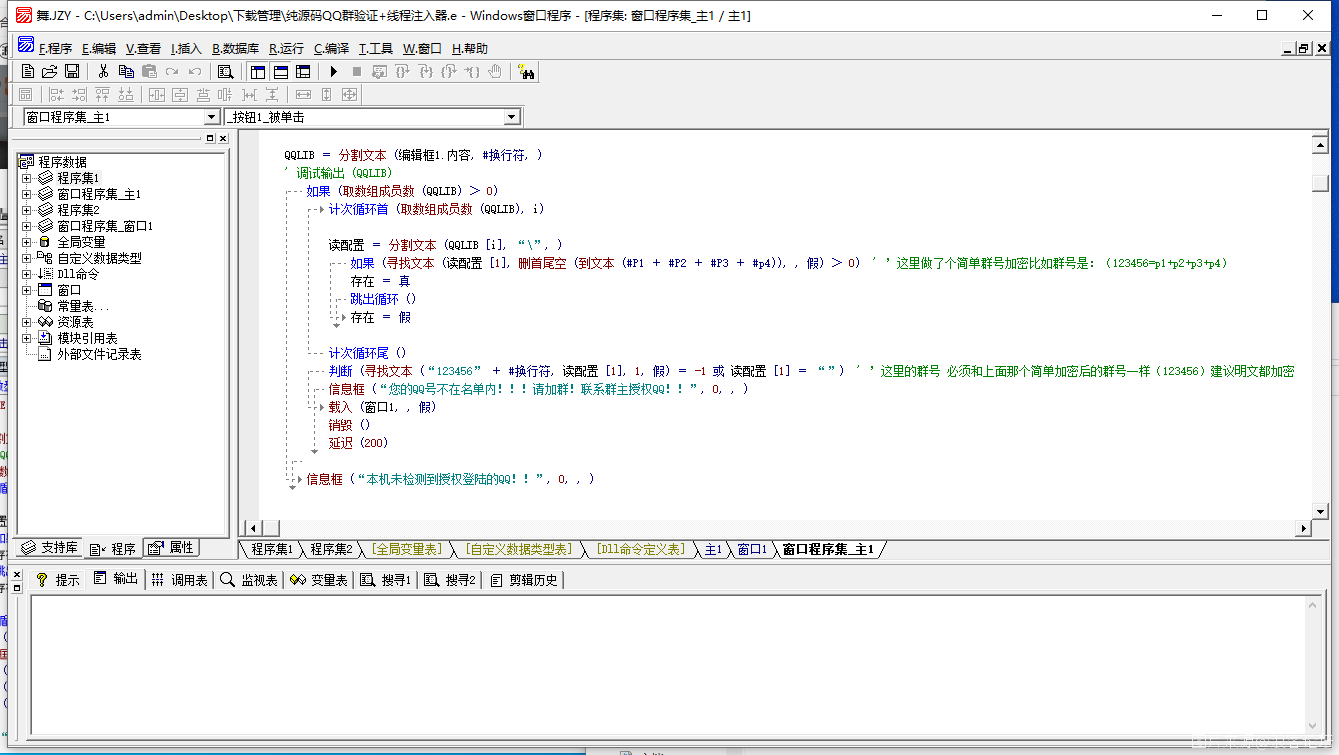Open the C.编译 menu
Viewport: 1339px width, 755px height.
[x=331, y=48]
